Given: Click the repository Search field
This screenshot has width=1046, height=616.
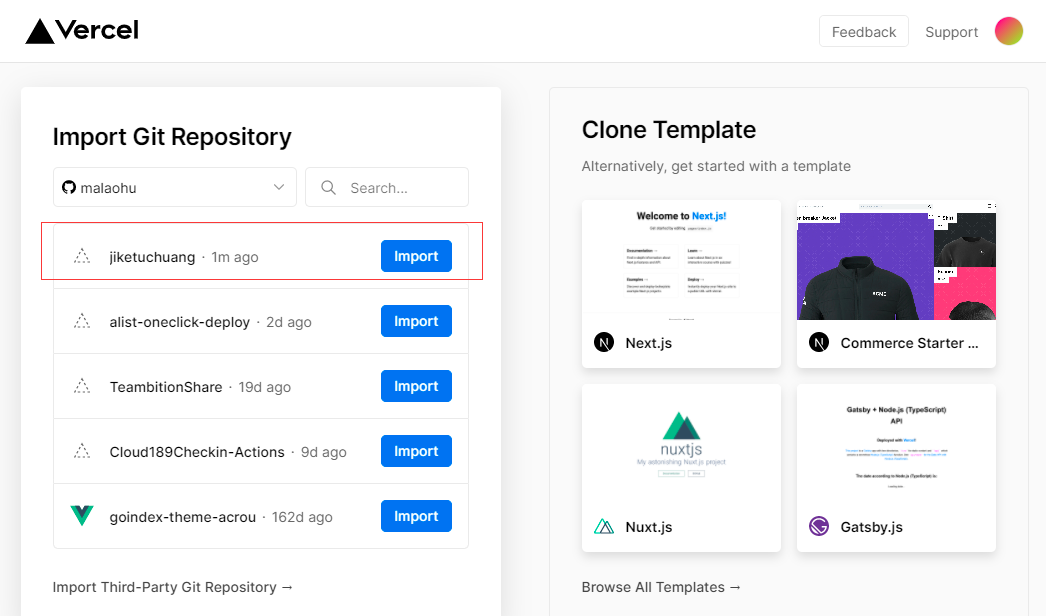Looking at the screenshot, I should coord(387,188).
